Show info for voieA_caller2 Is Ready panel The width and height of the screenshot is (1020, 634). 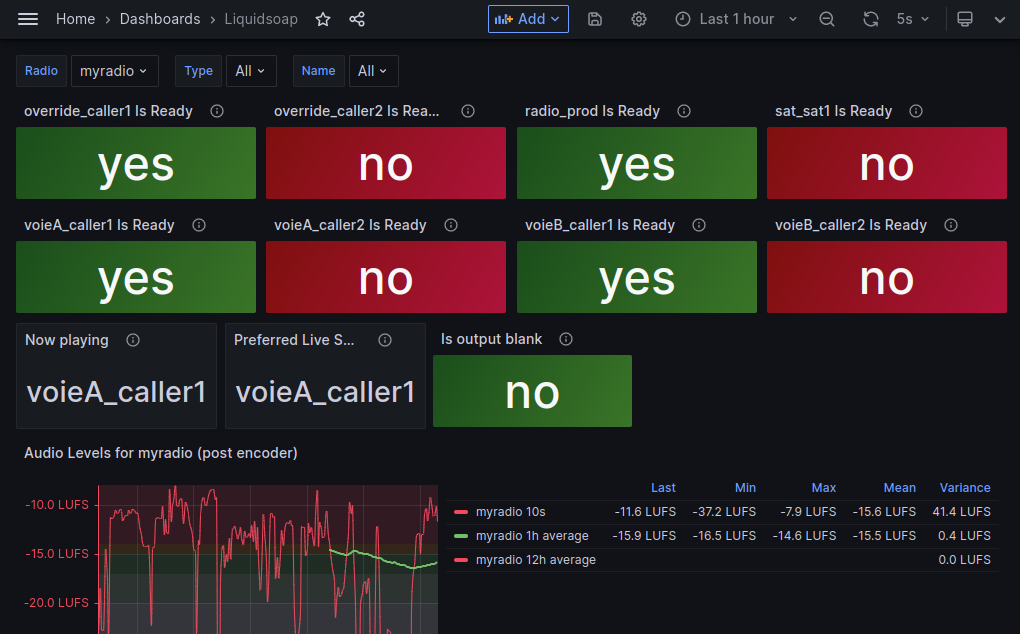tap(451, 225)
